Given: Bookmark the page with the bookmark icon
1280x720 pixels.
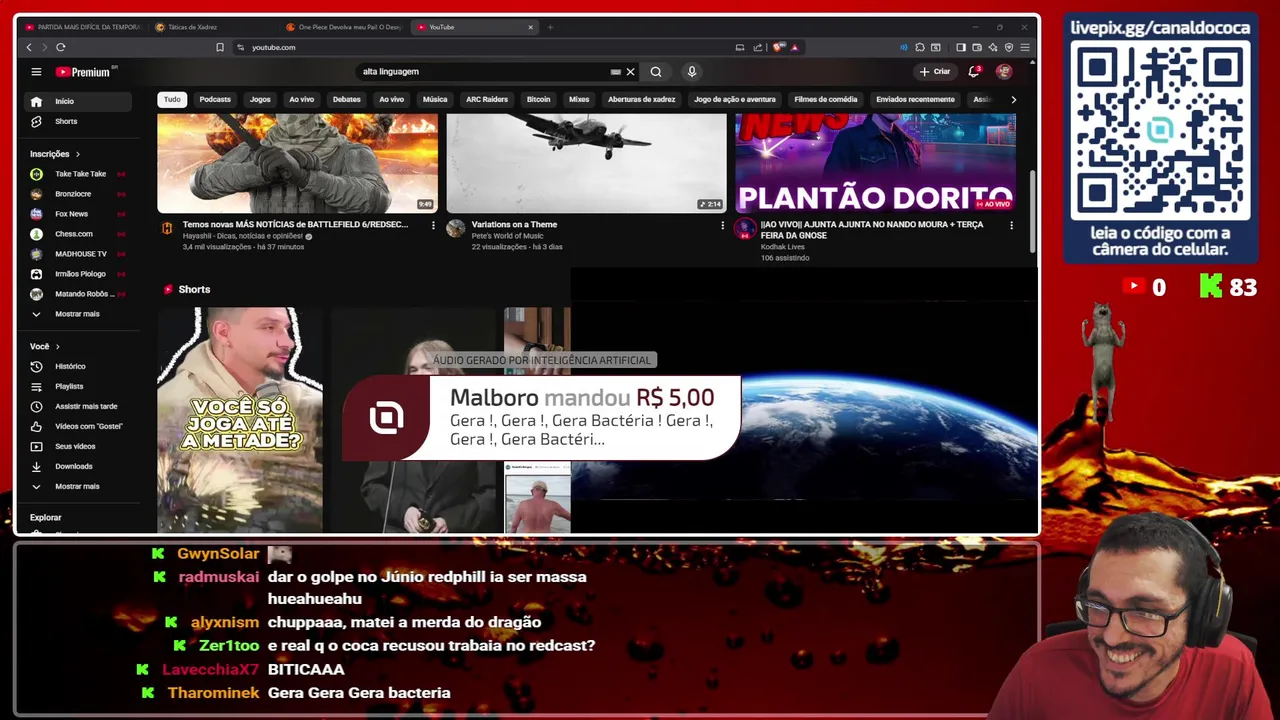Looking at the screenshot, I should (x=220, y=47).
